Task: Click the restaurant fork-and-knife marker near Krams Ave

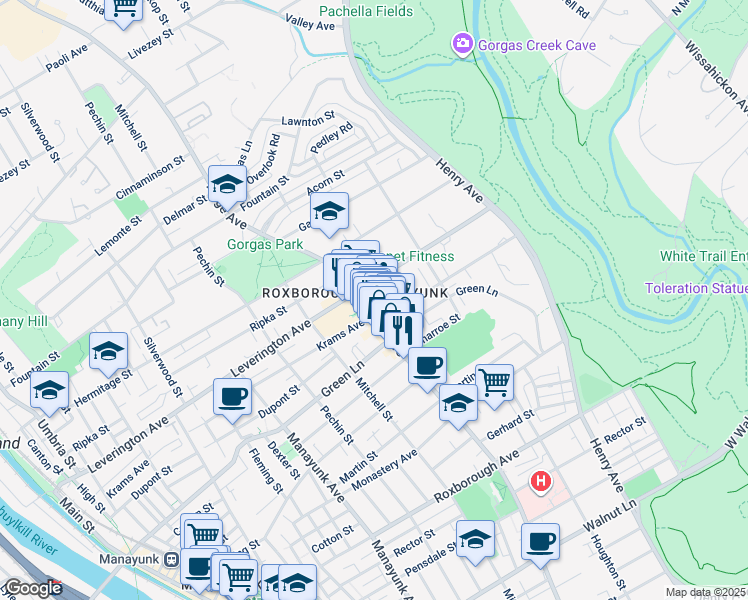Action: pos(403,332)
